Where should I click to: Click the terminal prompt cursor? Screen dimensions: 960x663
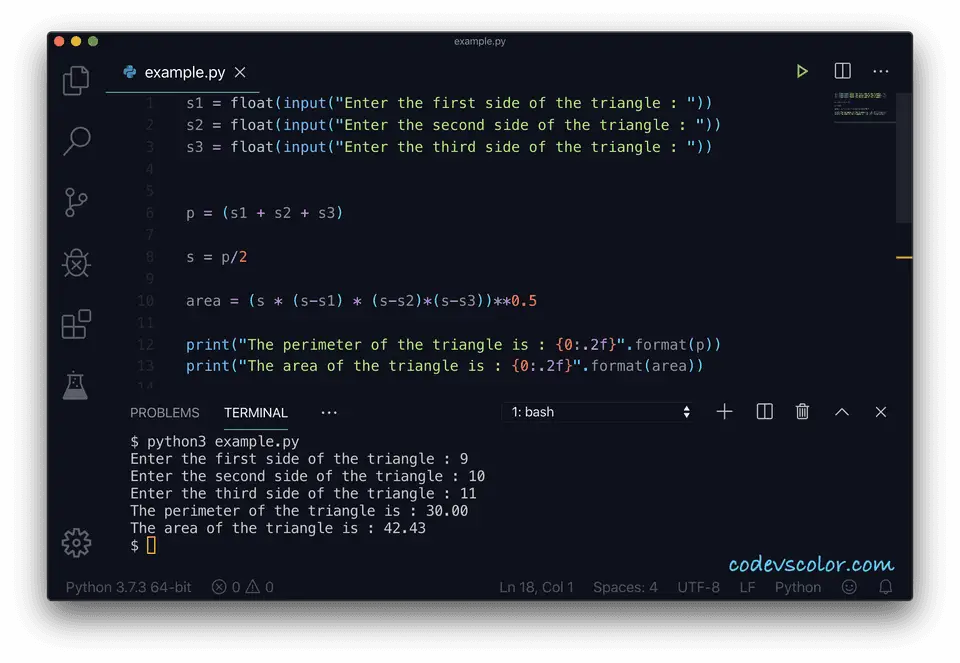(x=151, y=545)
